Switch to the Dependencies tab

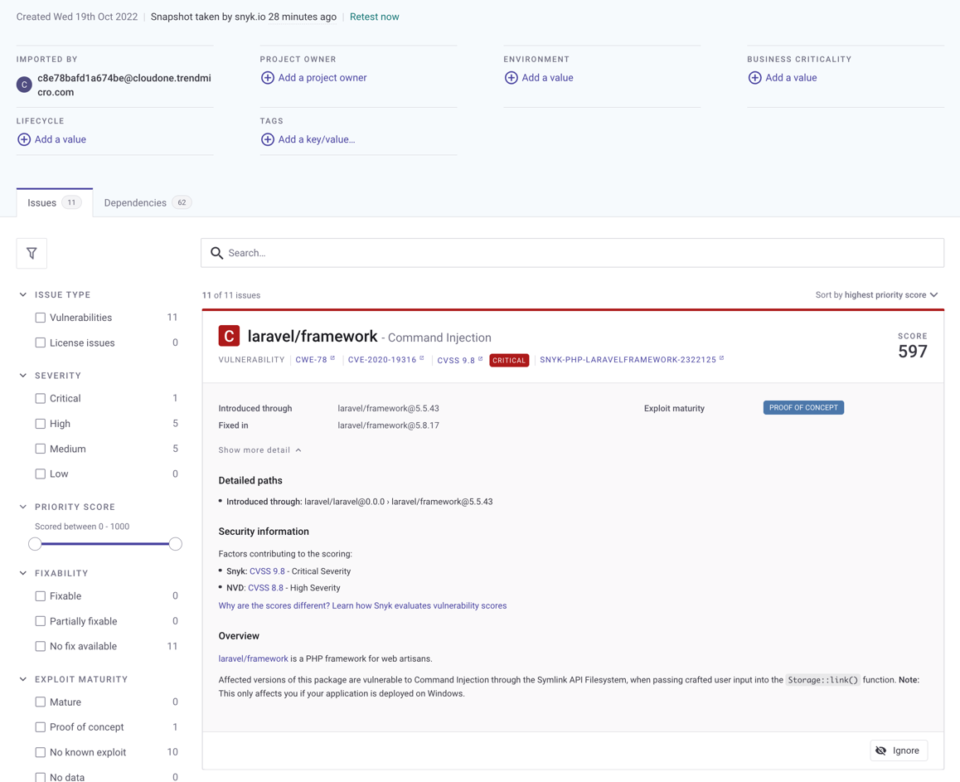pyautogui.click(x=147, y=203)
